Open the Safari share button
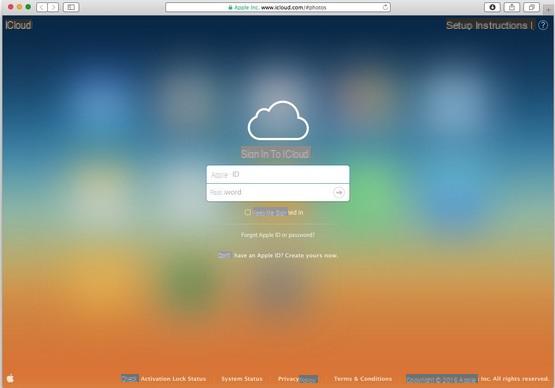This screenshot has width=555, height=388. click(512, 7)
